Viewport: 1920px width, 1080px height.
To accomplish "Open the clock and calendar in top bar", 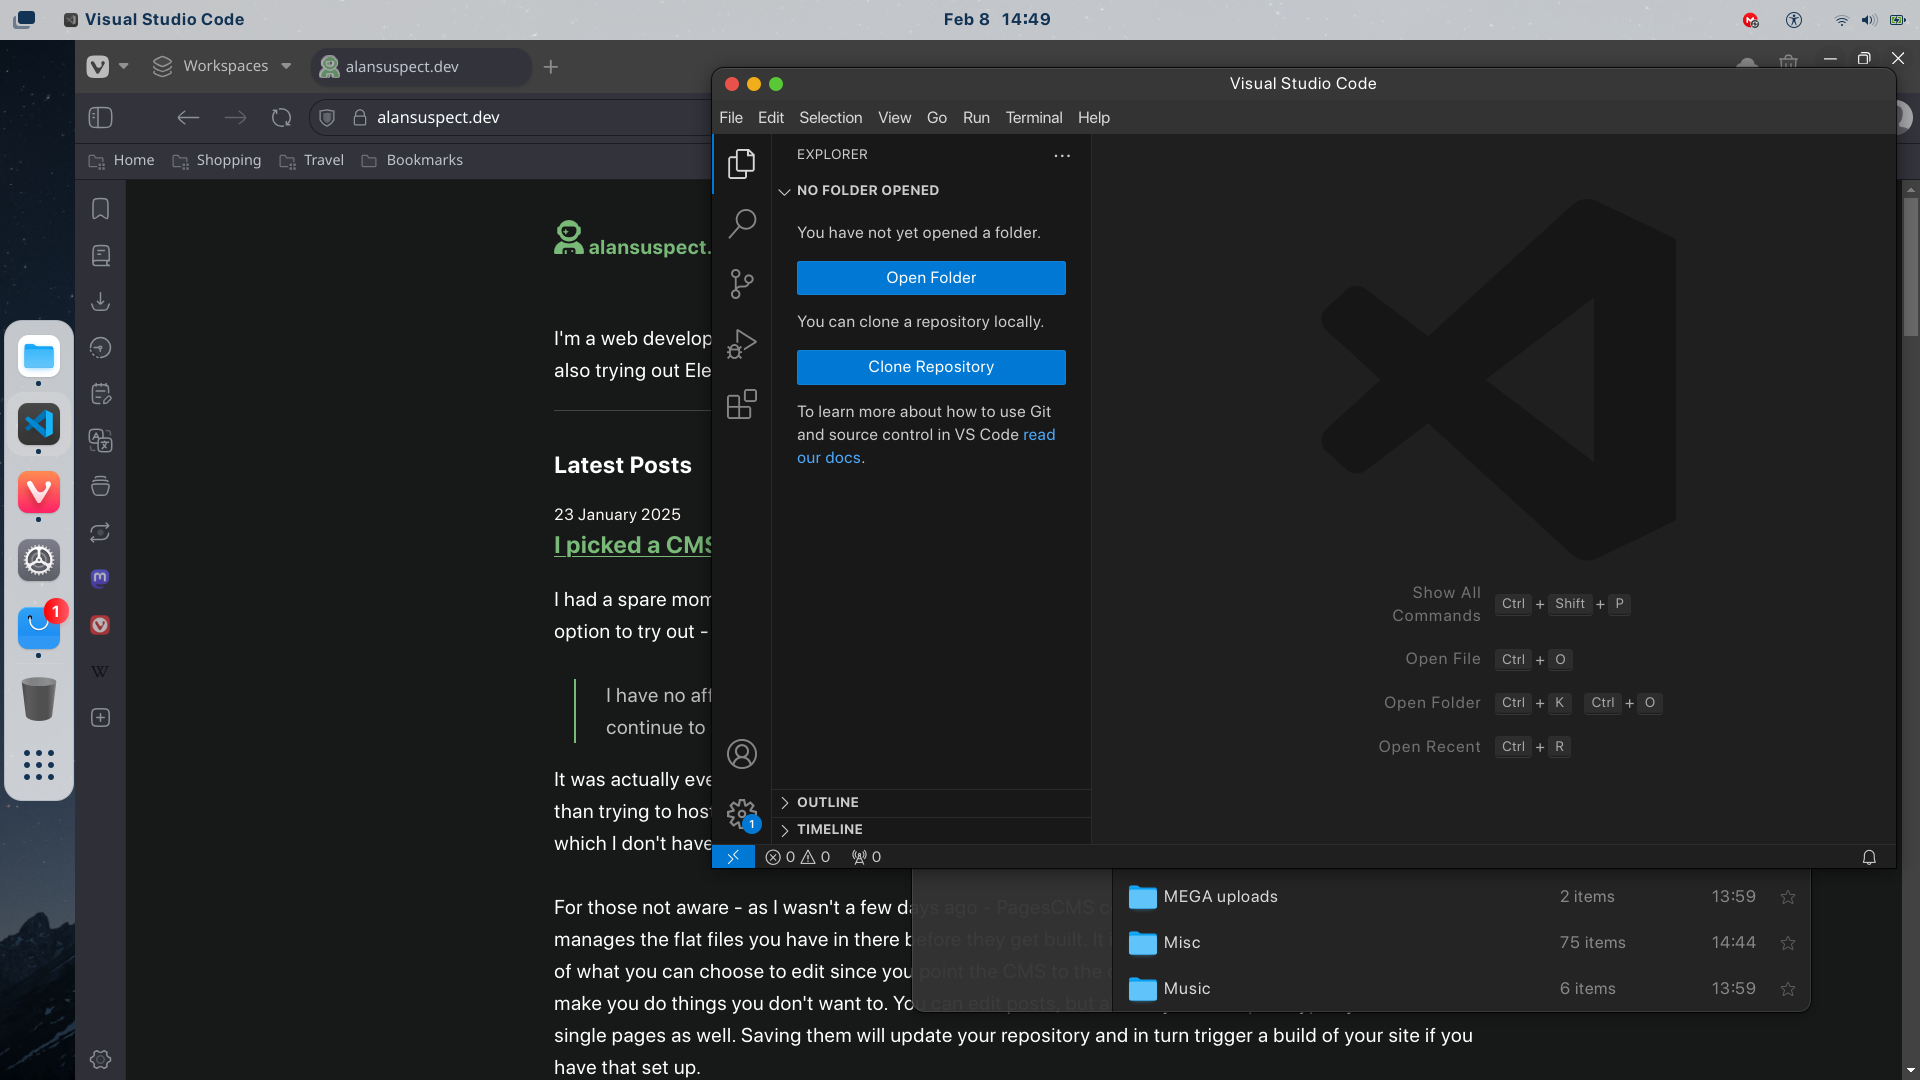I will (x=997, y=19).
